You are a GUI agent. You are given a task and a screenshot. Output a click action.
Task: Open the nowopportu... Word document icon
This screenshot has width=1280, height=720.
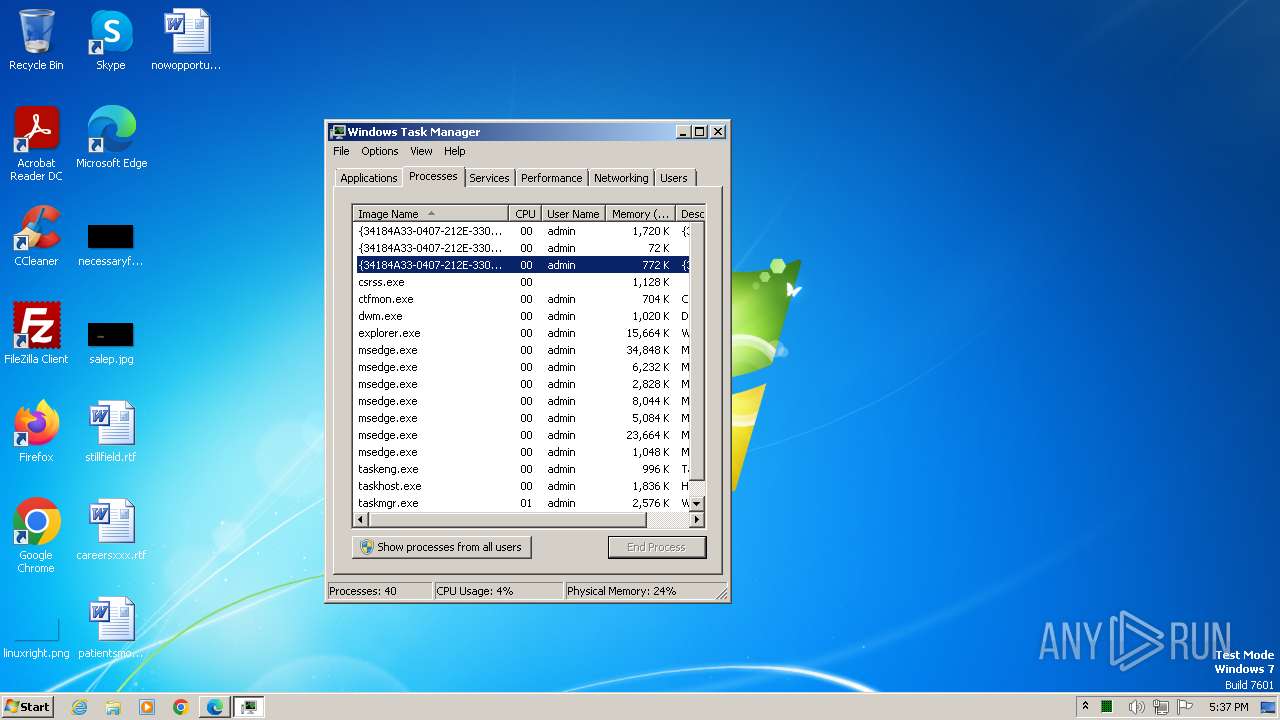(186, 40)
